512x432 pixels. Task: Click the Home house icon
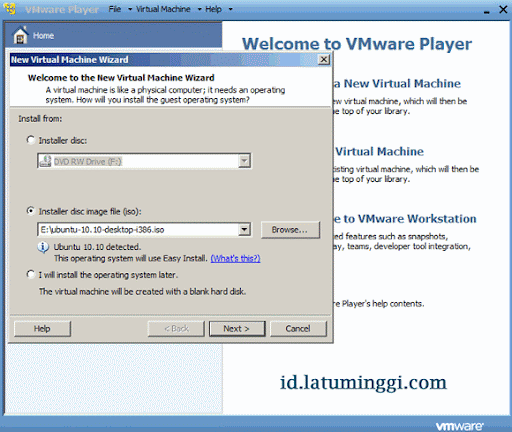point(20,35)
